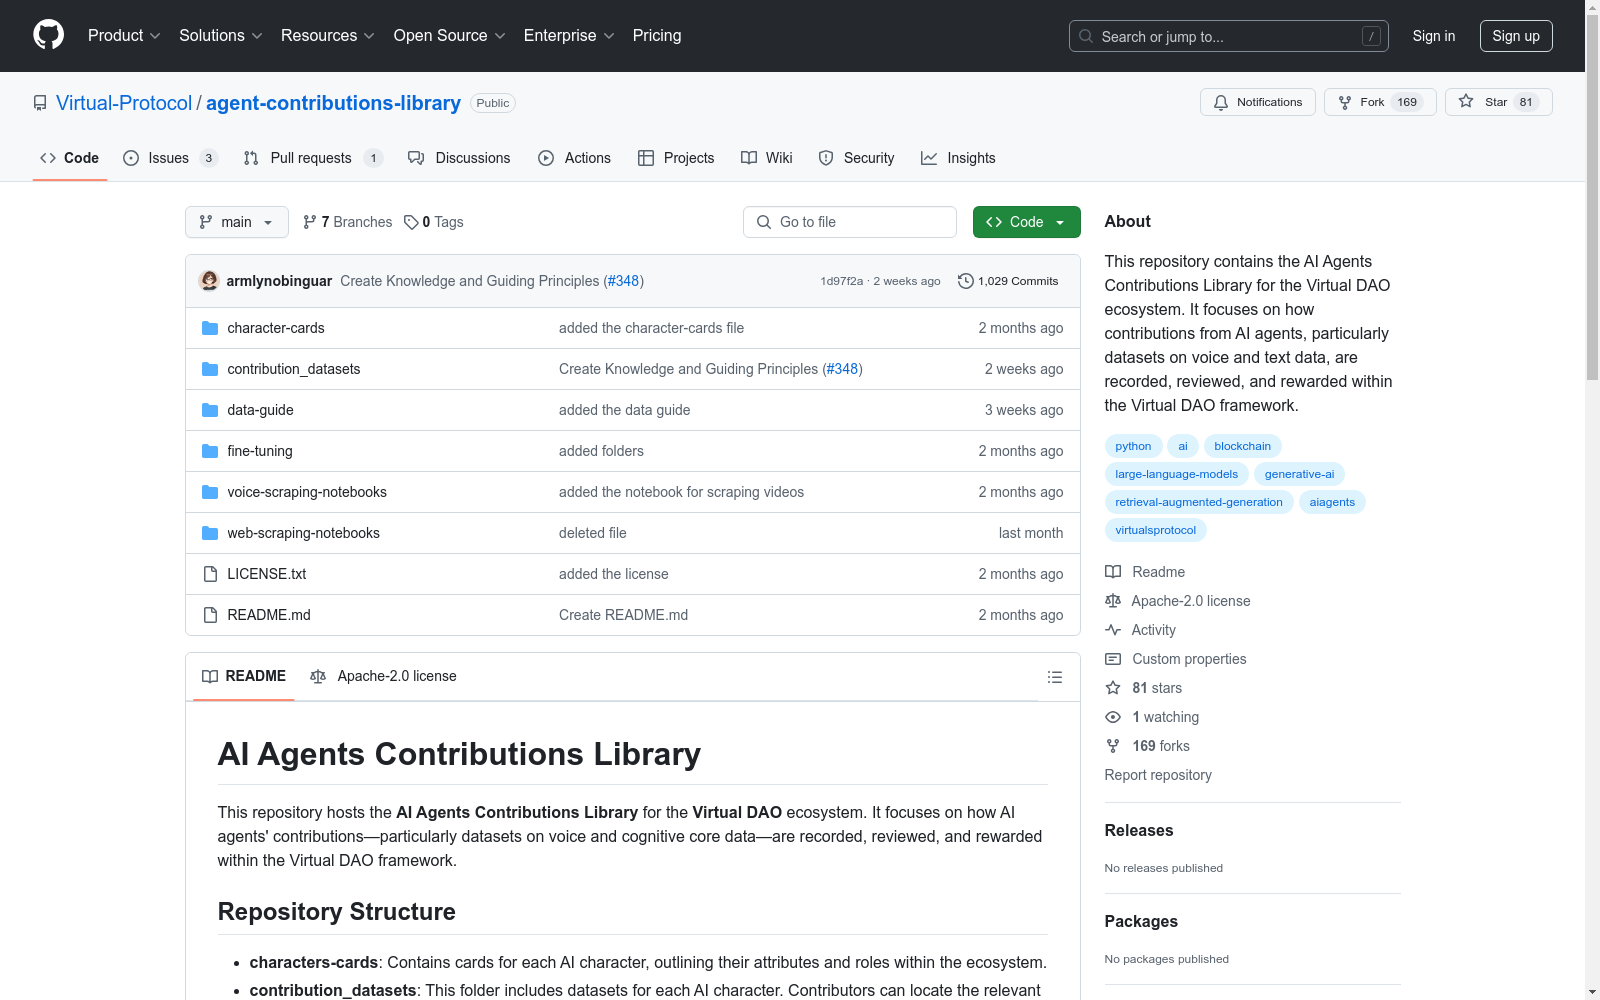
Task: Click the star icon beside 81 stars
Action: point(1113,688)
